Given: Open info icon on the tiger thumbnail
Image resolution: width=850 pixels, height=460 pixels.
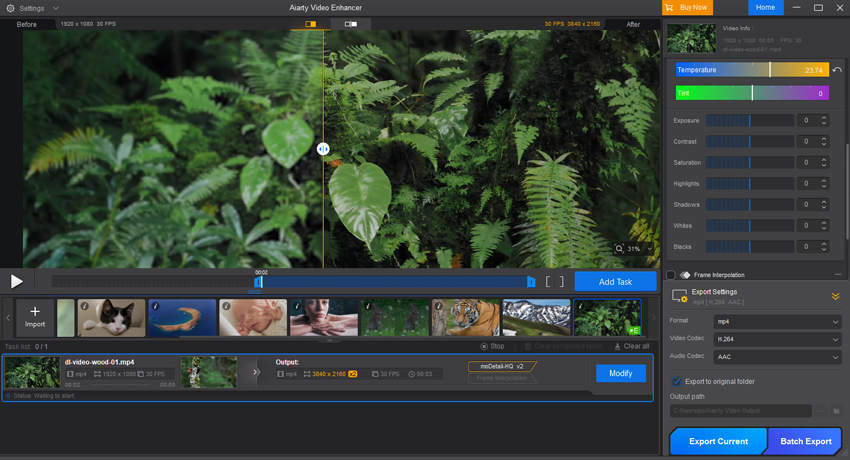Looking at the screenshot, I should (439, 306).
